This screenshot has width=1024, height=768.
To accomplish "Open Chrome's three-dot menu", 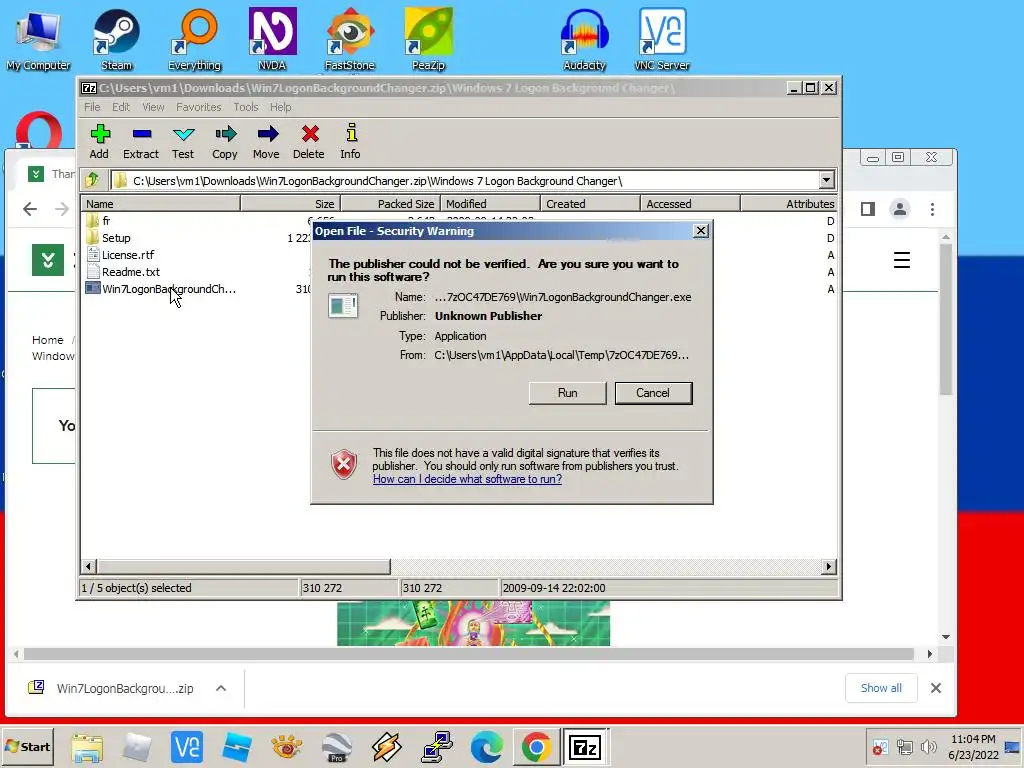I will tap(933, 209).
